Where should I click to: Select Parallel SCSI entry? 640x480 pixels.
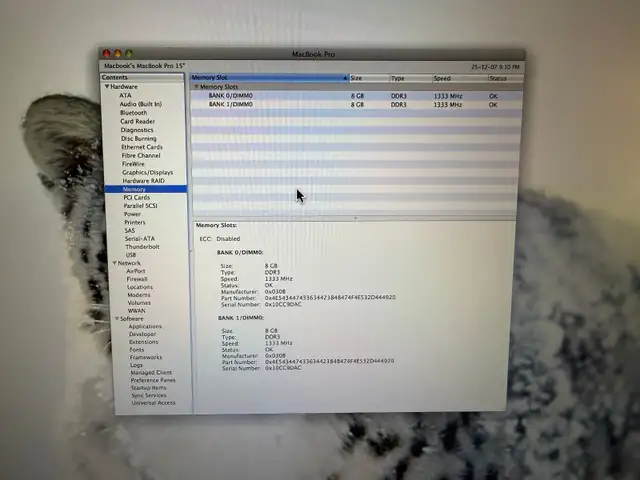140,206
